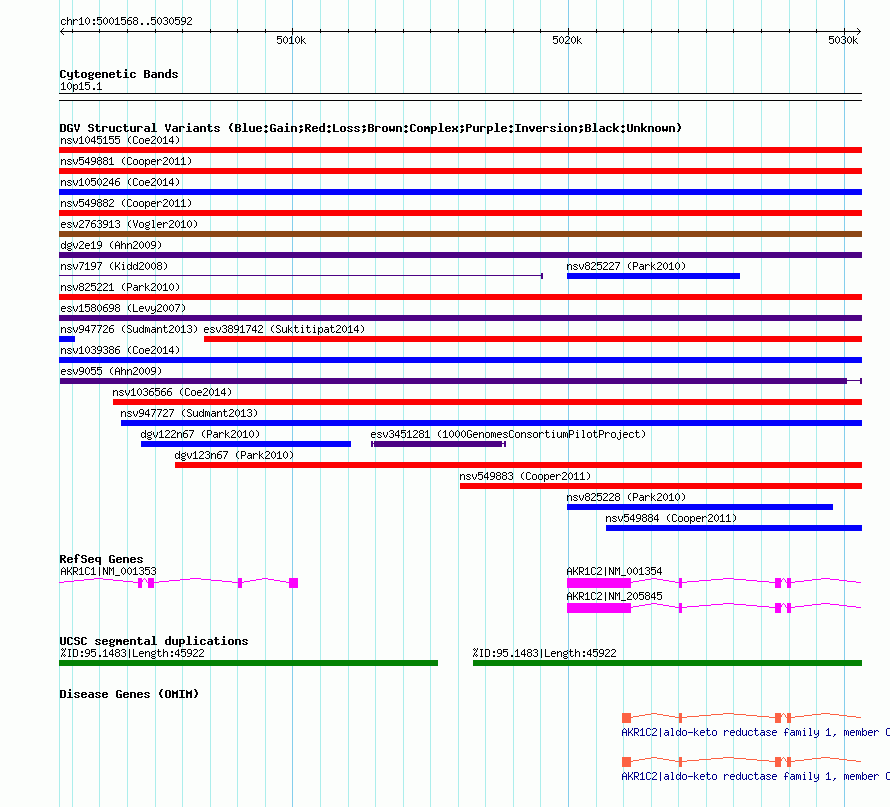Click the 5010k ruler tick label
Image resolution: width=890 pixels, height=807 pixels.
point(291,40)
